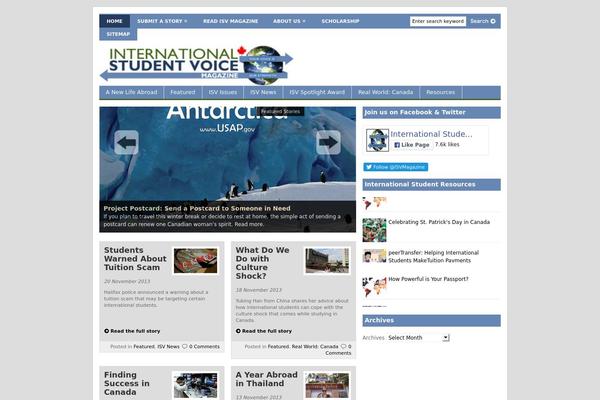Open Resources category tab

440,92
